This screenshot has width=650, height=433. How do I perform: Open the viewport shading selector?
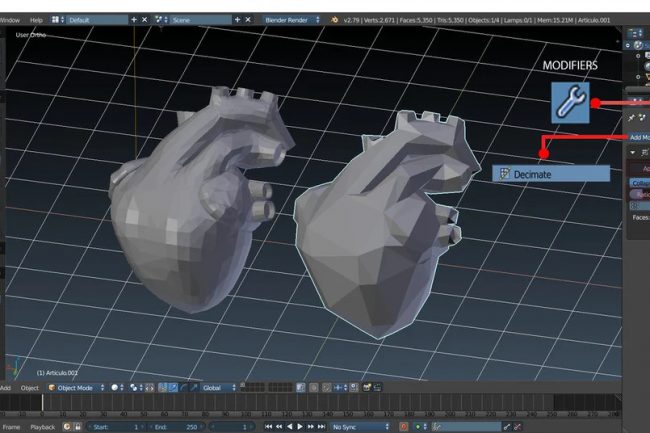tap(117, 388)
